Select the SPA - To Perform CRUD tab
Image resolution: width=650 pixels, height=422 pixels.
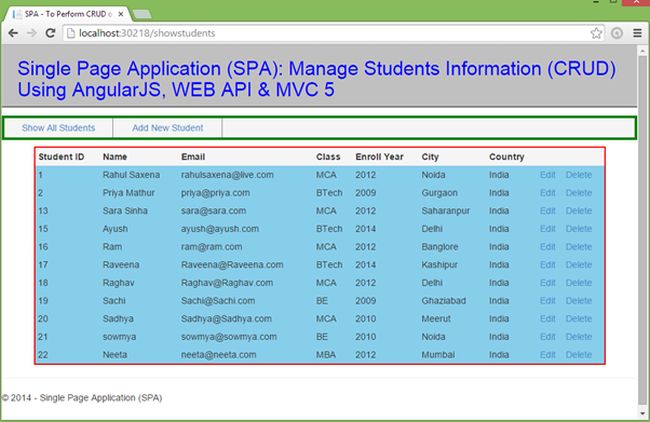point(67,14)
